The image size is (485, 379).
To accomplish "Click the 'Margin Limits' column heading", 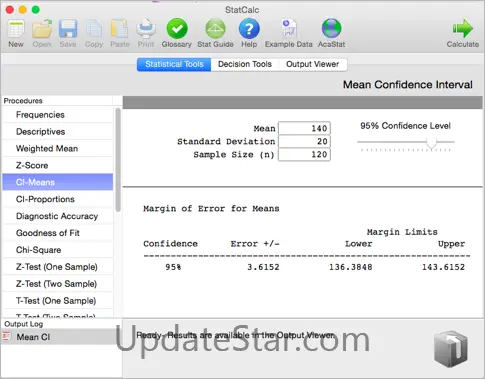I will pos(402,232).
